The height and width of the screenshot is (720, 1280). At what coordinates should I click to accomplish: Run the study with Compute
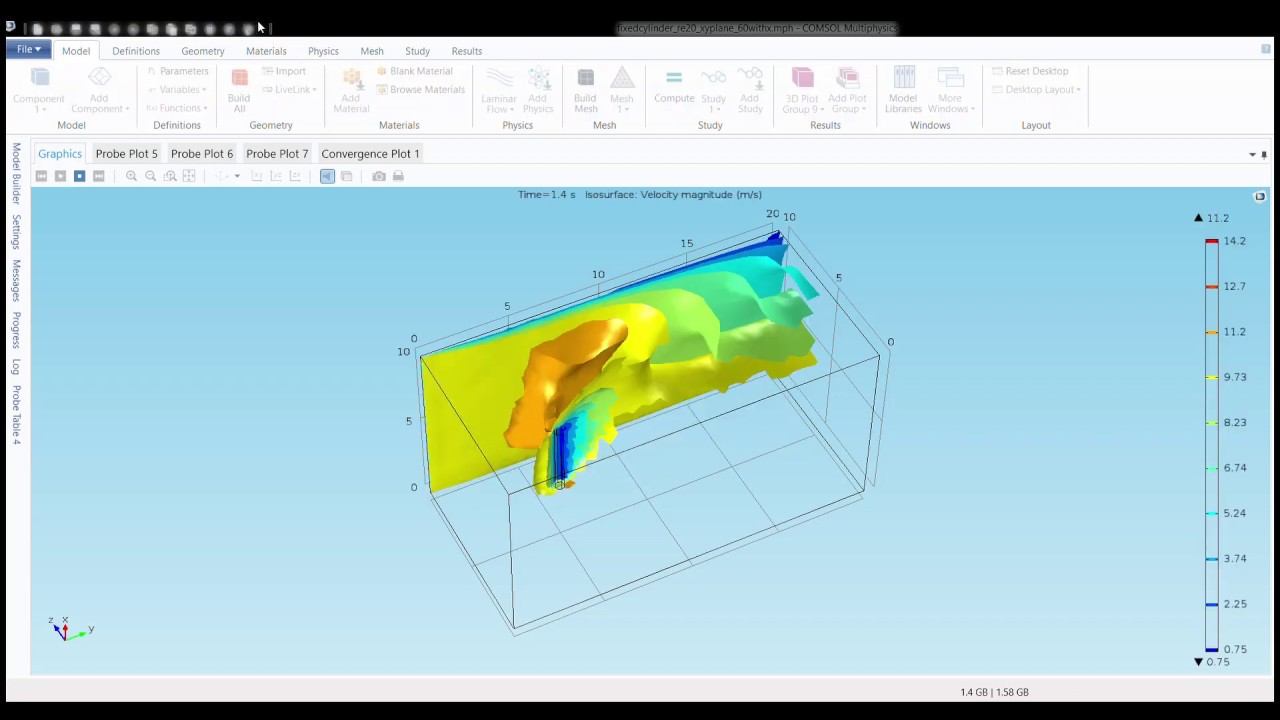tap(674, 87)
